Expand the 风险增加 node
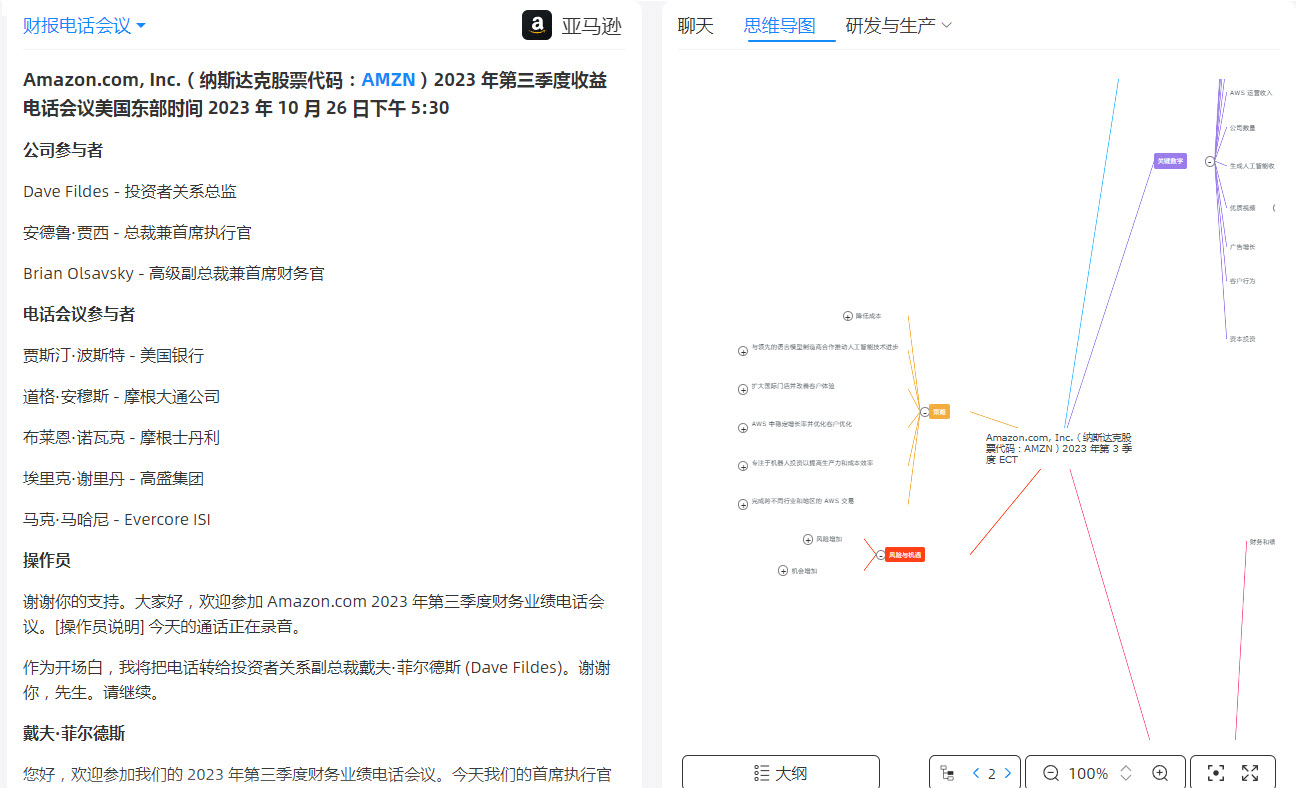Viewport: 1296px width, 788px height. point(808,539)
